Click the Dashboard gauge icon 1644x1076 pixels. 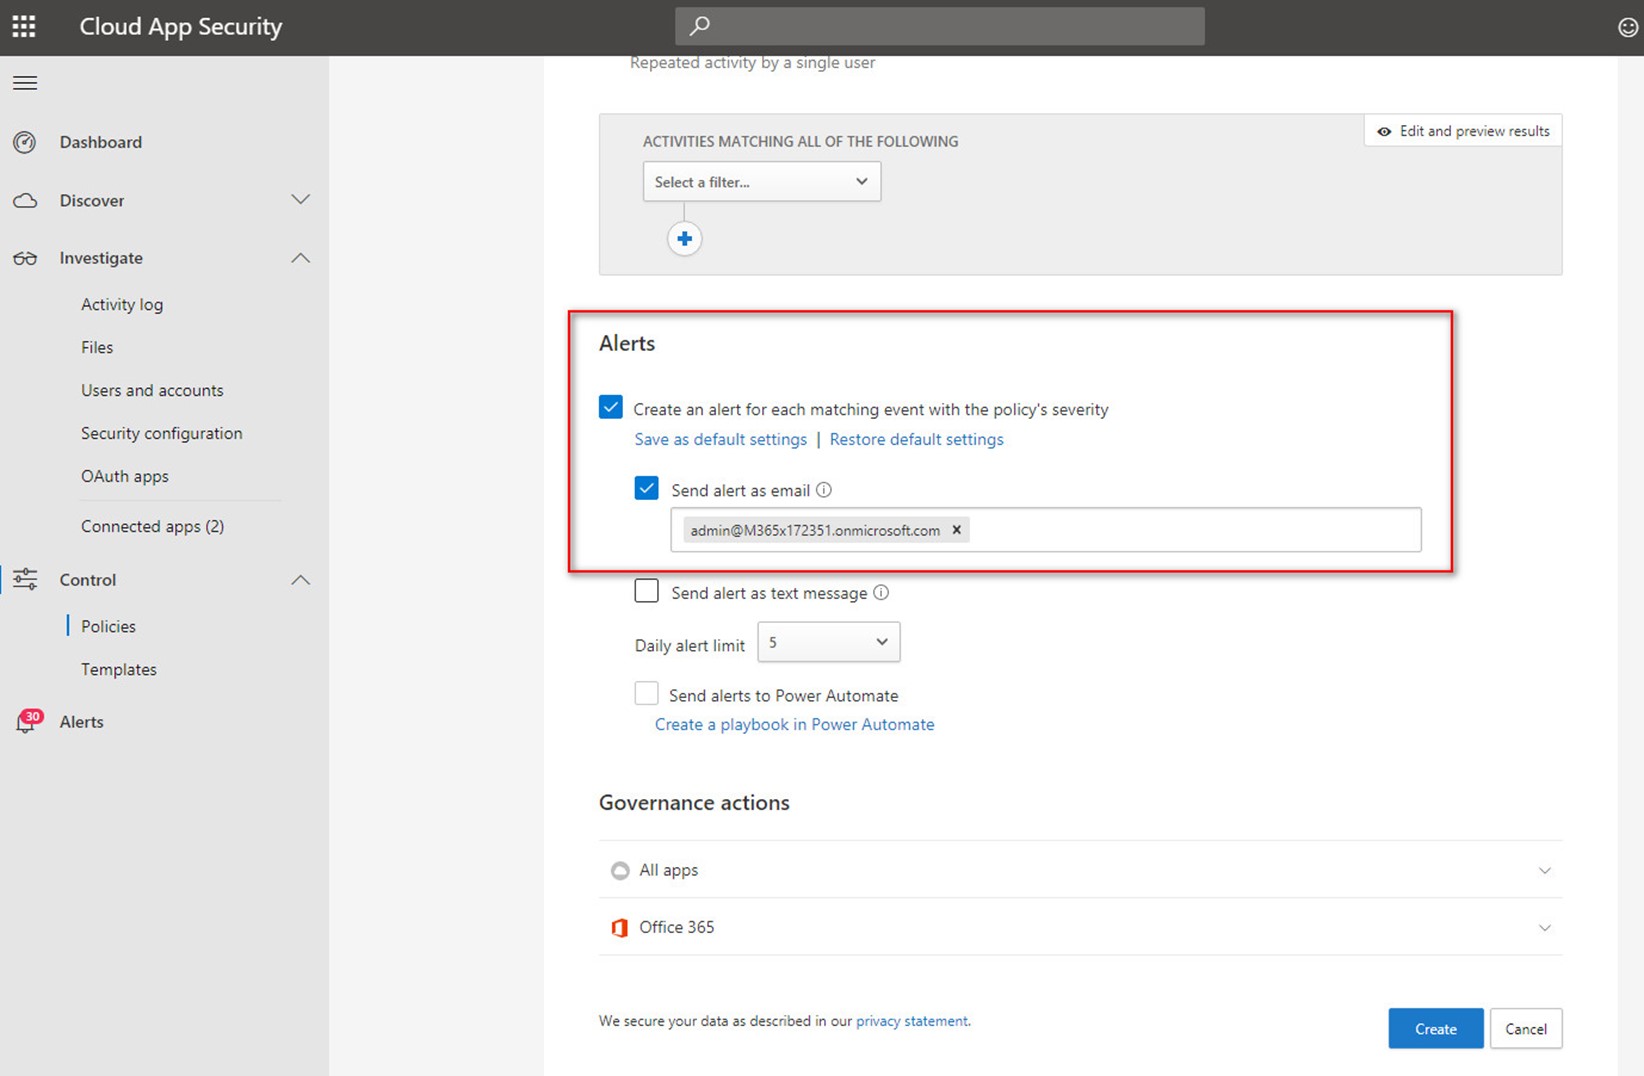(x=25, y=142)
